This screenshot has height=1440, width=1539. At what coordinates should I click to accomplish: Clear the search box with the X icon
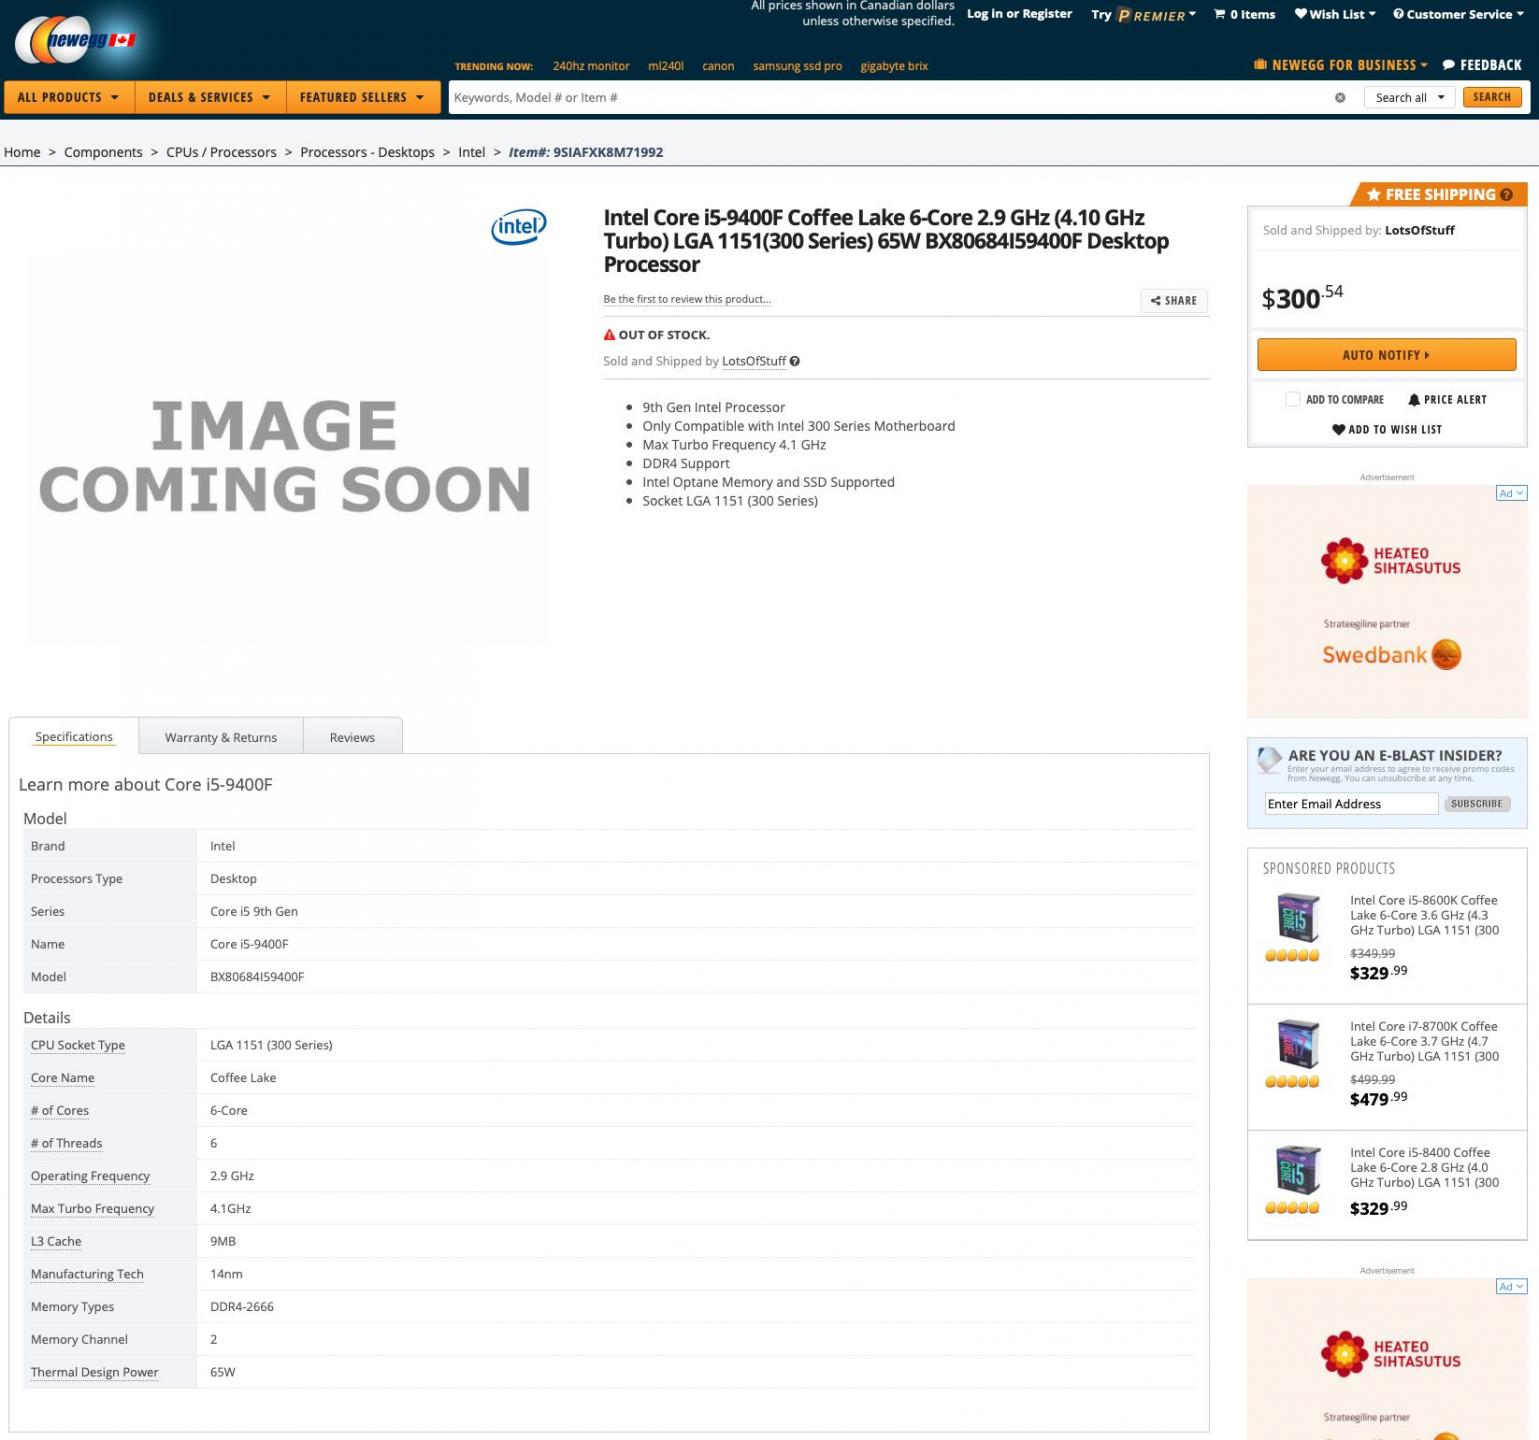pos(1340,98)
